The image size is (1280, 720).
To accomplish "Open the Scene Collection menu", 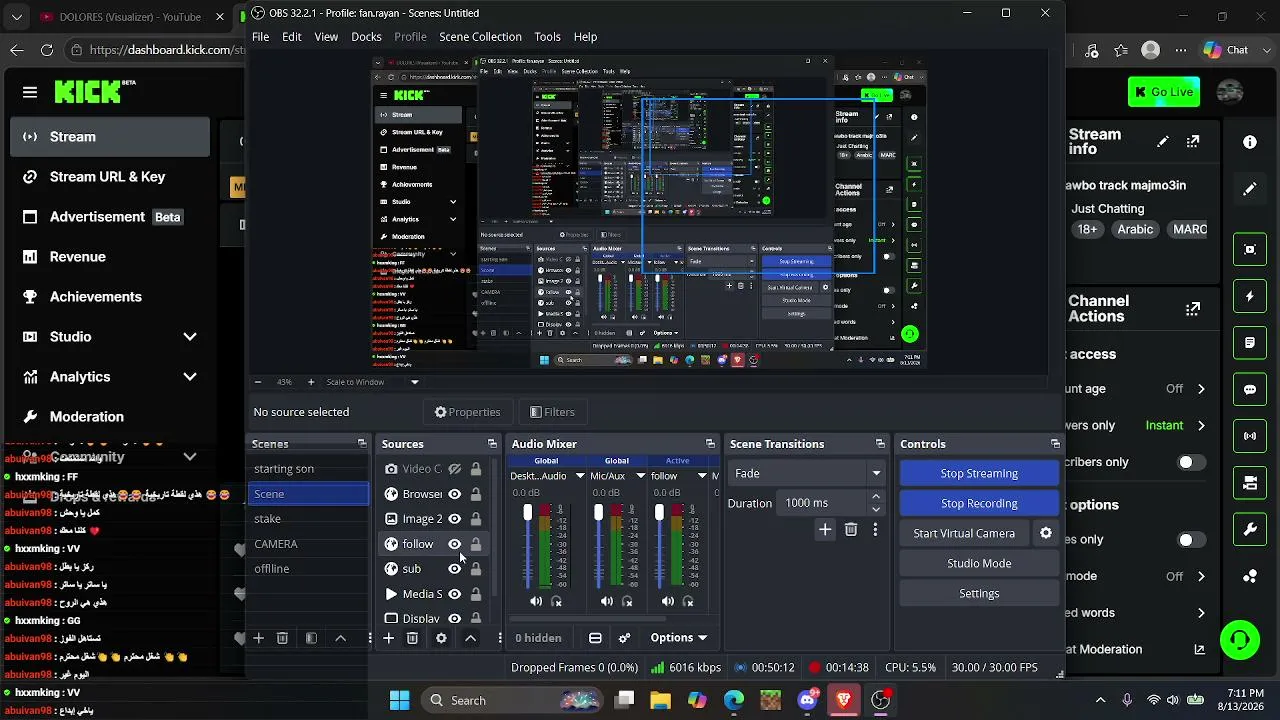I will click(480, 37).
